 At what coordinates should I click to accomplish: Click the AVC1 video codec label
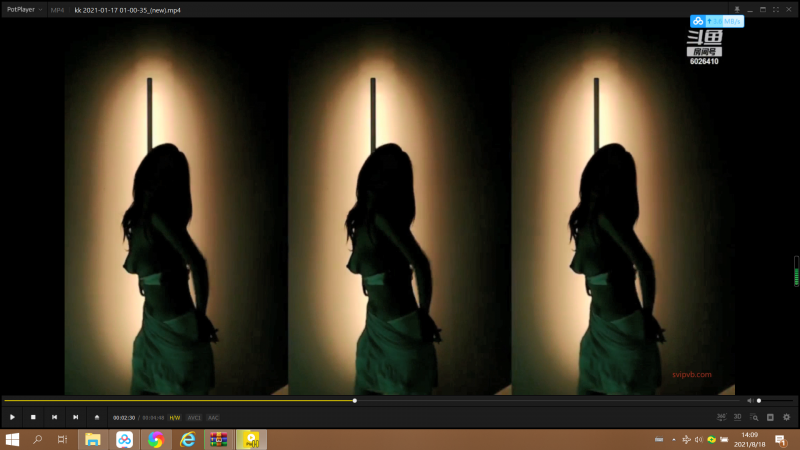coord(194,417)
